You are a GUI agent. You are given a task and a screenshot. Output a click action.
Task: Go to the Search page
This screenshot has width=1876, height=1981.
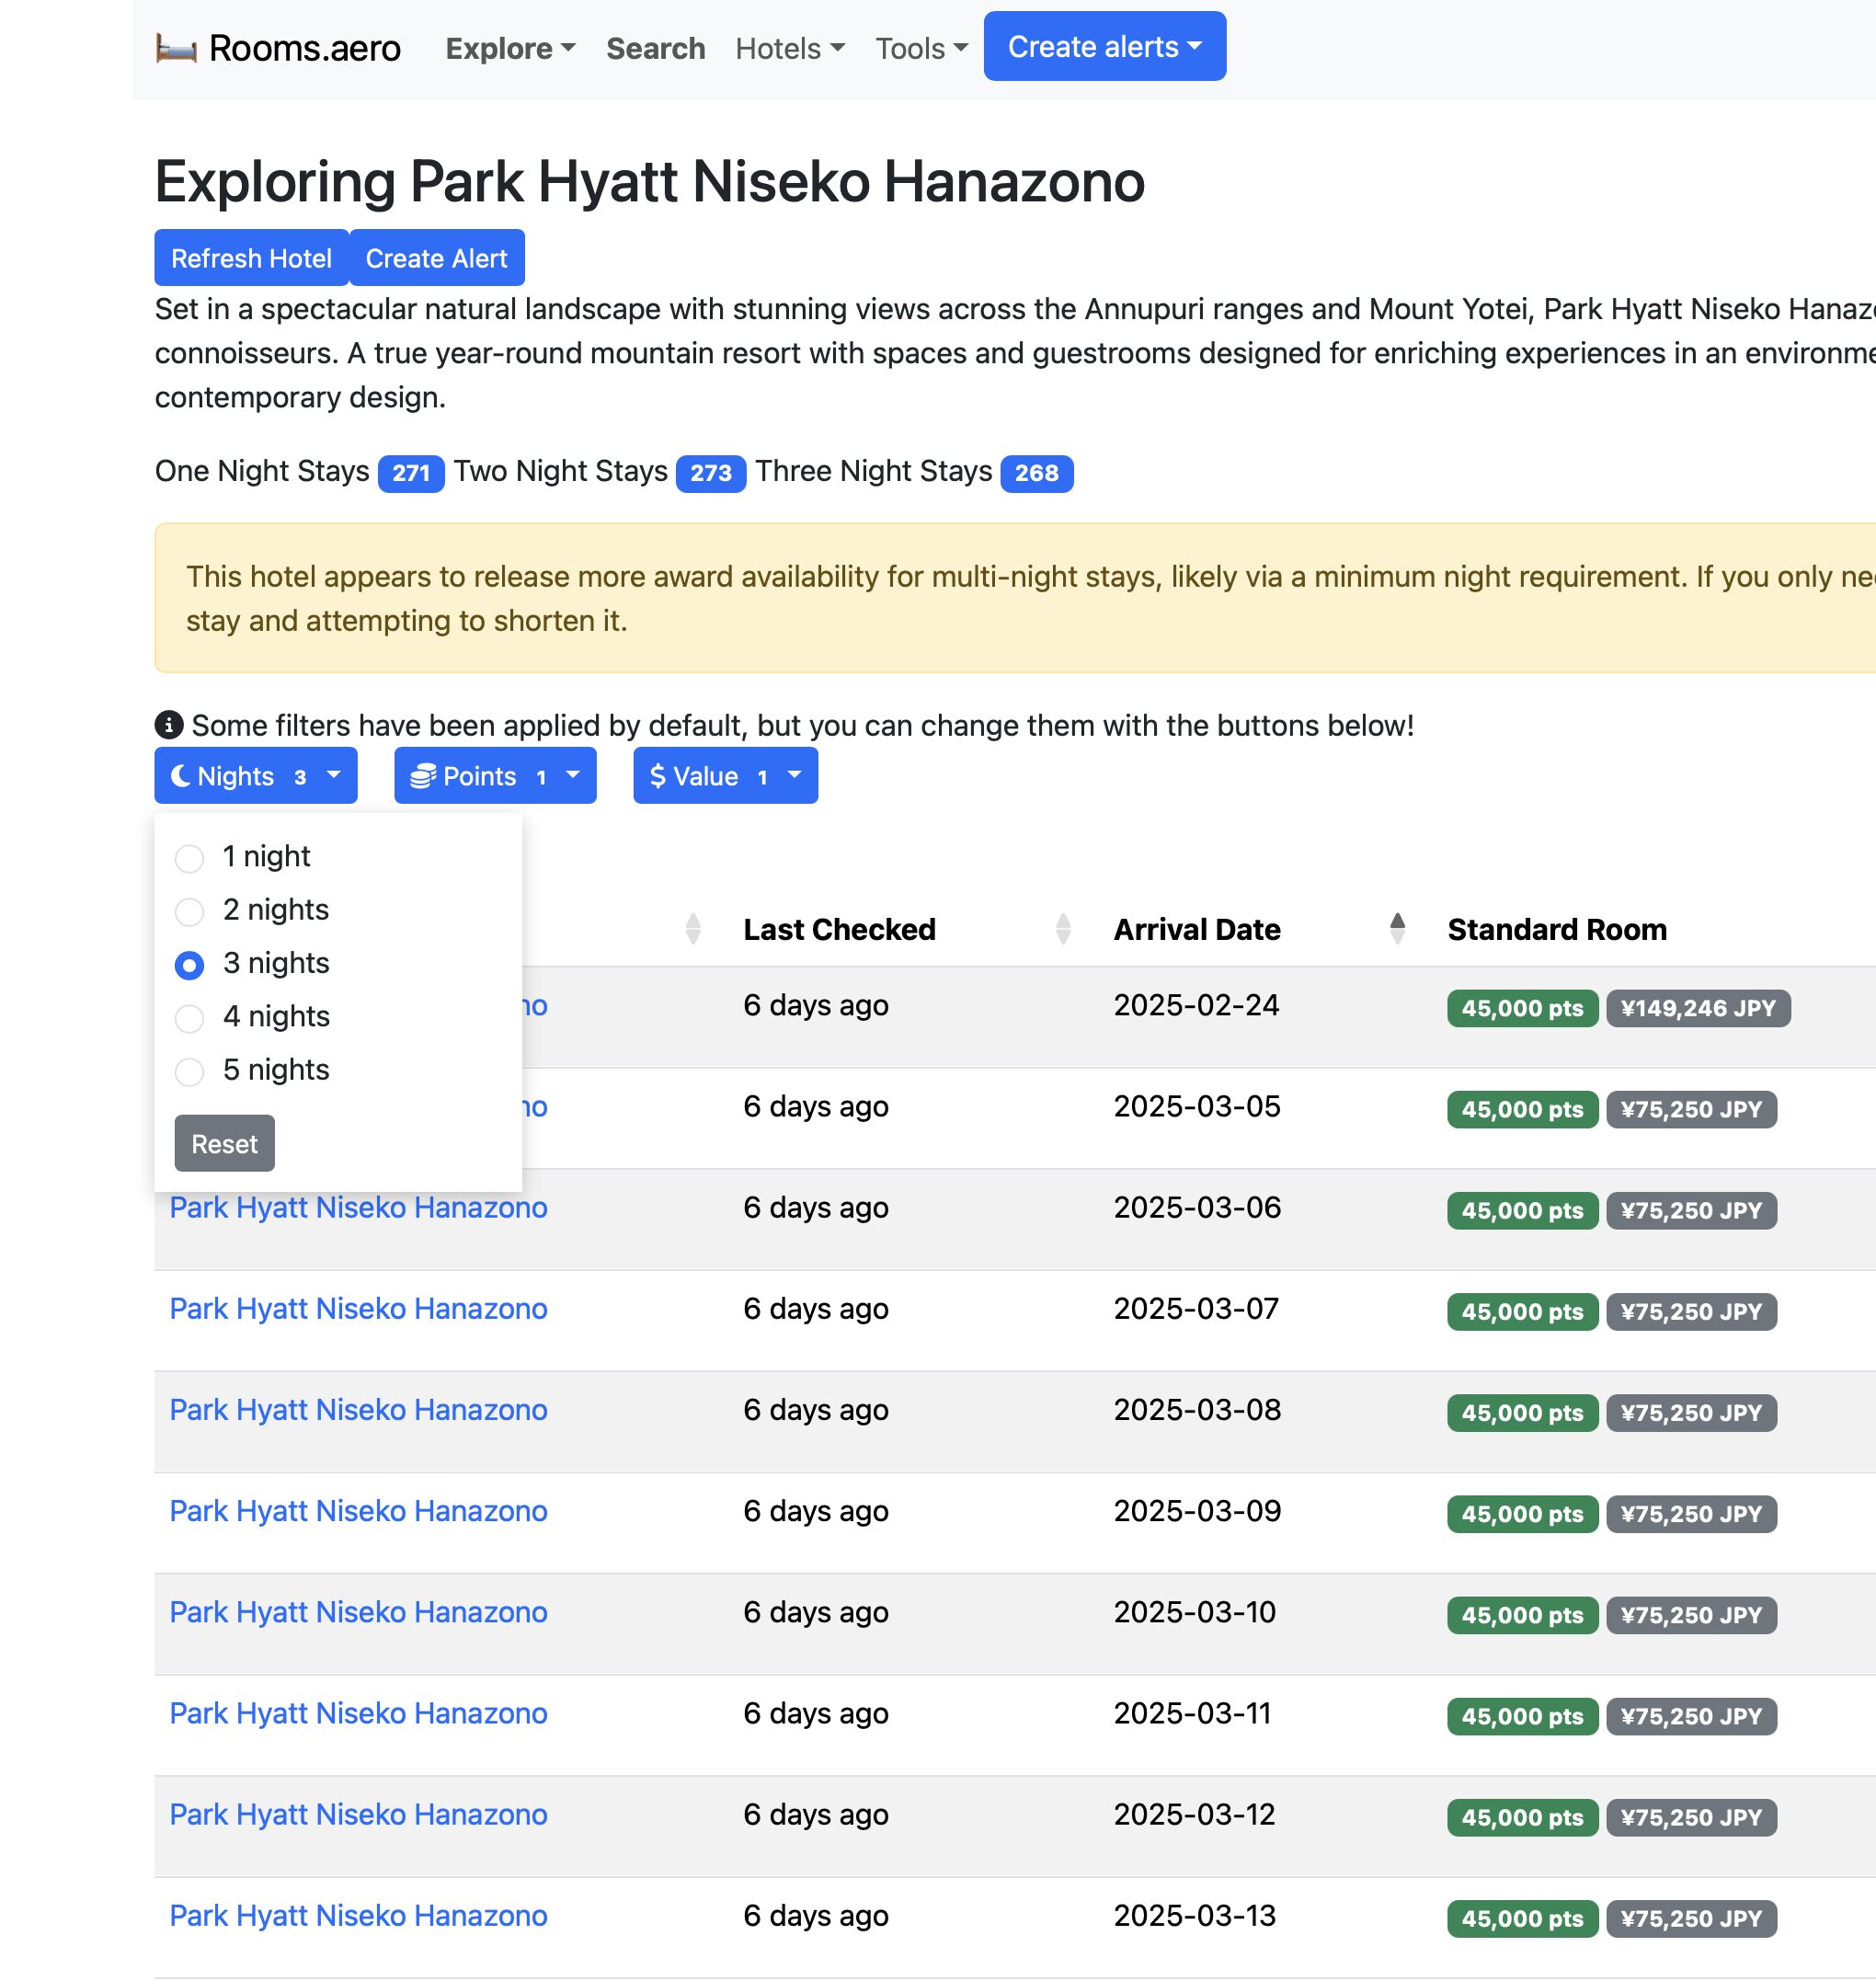point(655,48)
